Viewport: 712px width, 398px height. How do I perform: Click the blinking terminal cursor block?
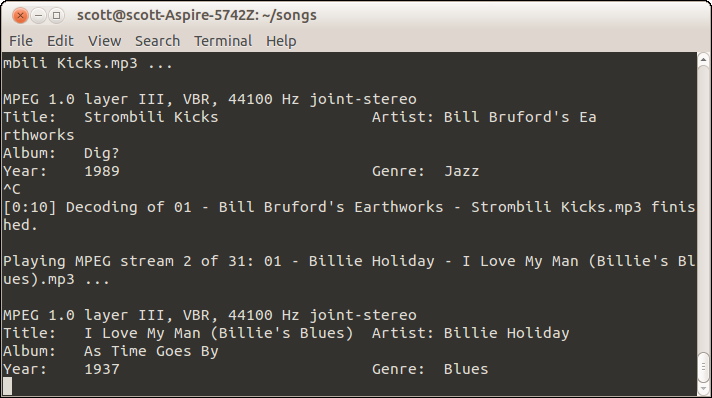8,386
